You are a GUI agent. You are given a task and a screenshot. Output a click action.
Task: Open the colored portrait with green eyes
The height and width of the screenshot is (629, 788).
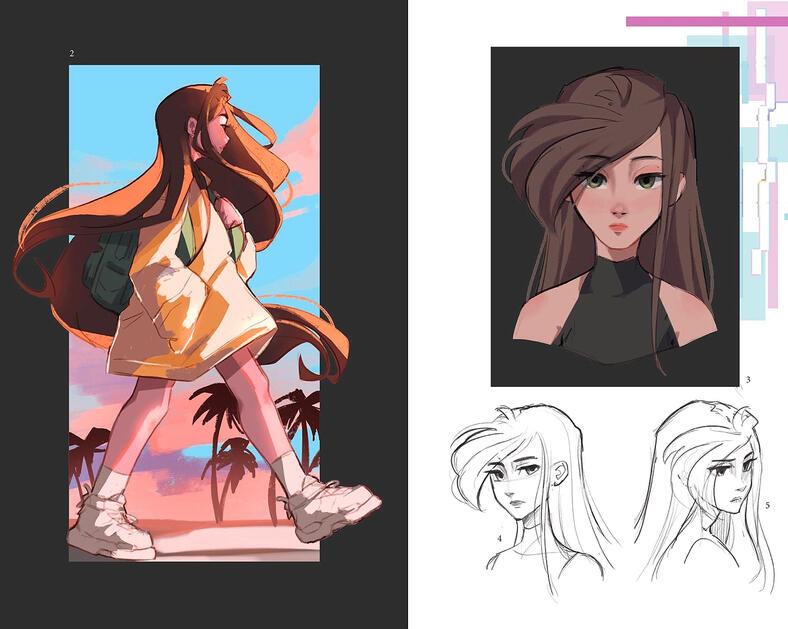click(614, 215)
